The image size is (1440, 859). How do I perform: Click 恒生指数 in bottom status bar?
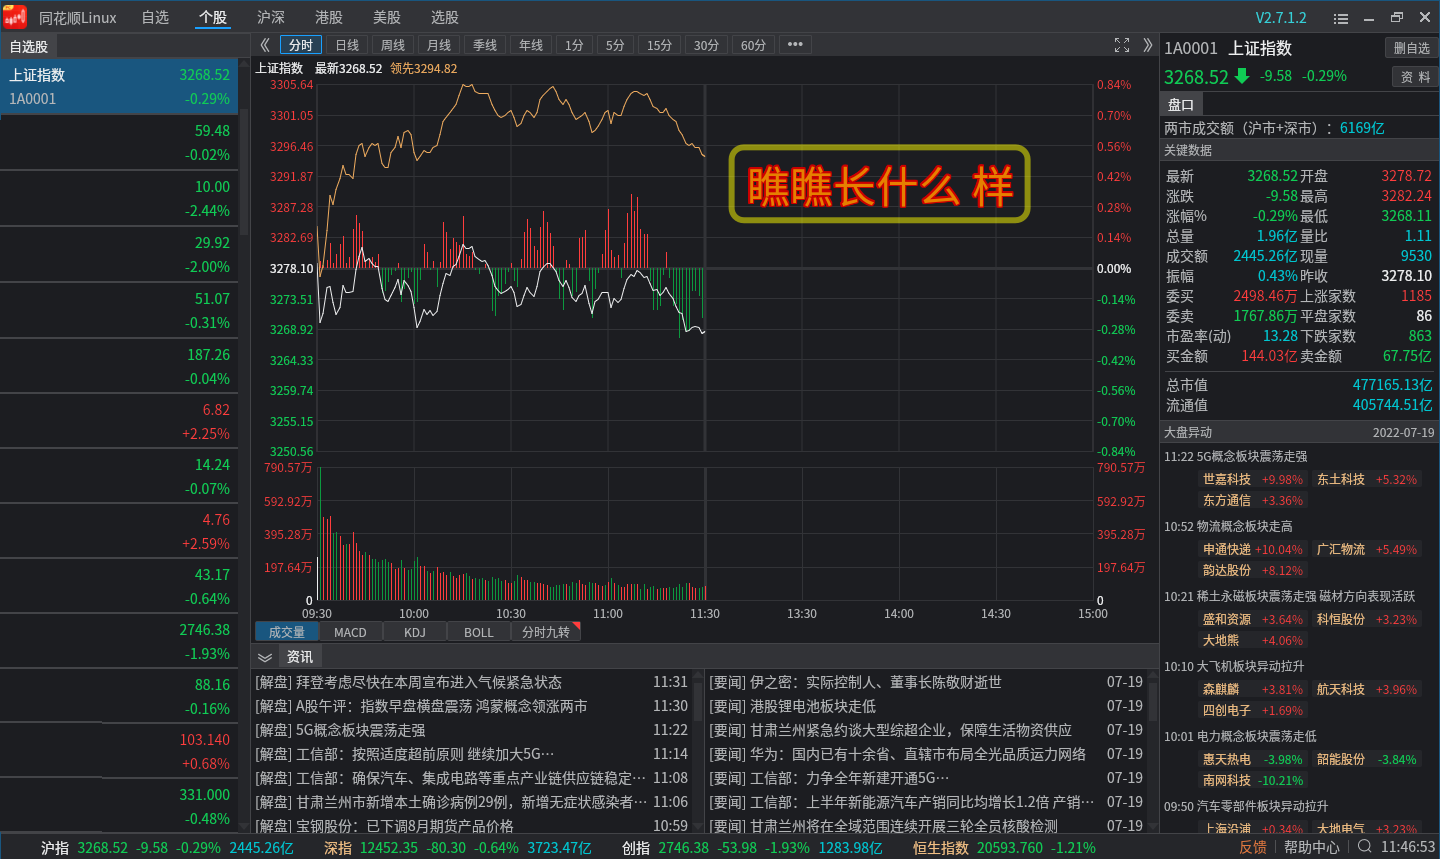(x=941, y=848)
